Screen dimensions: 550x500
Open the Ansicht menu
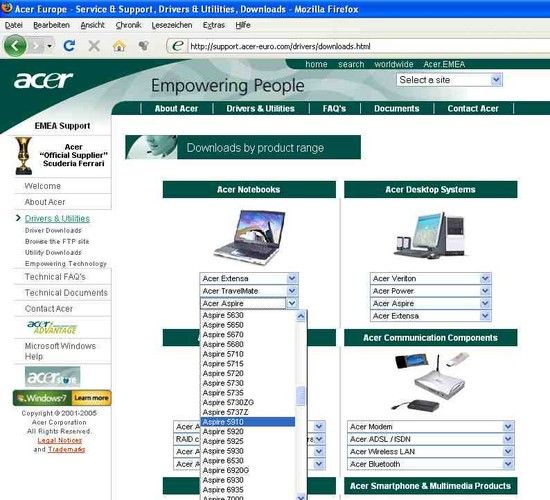pyautogui.click(x=93, y=25)
